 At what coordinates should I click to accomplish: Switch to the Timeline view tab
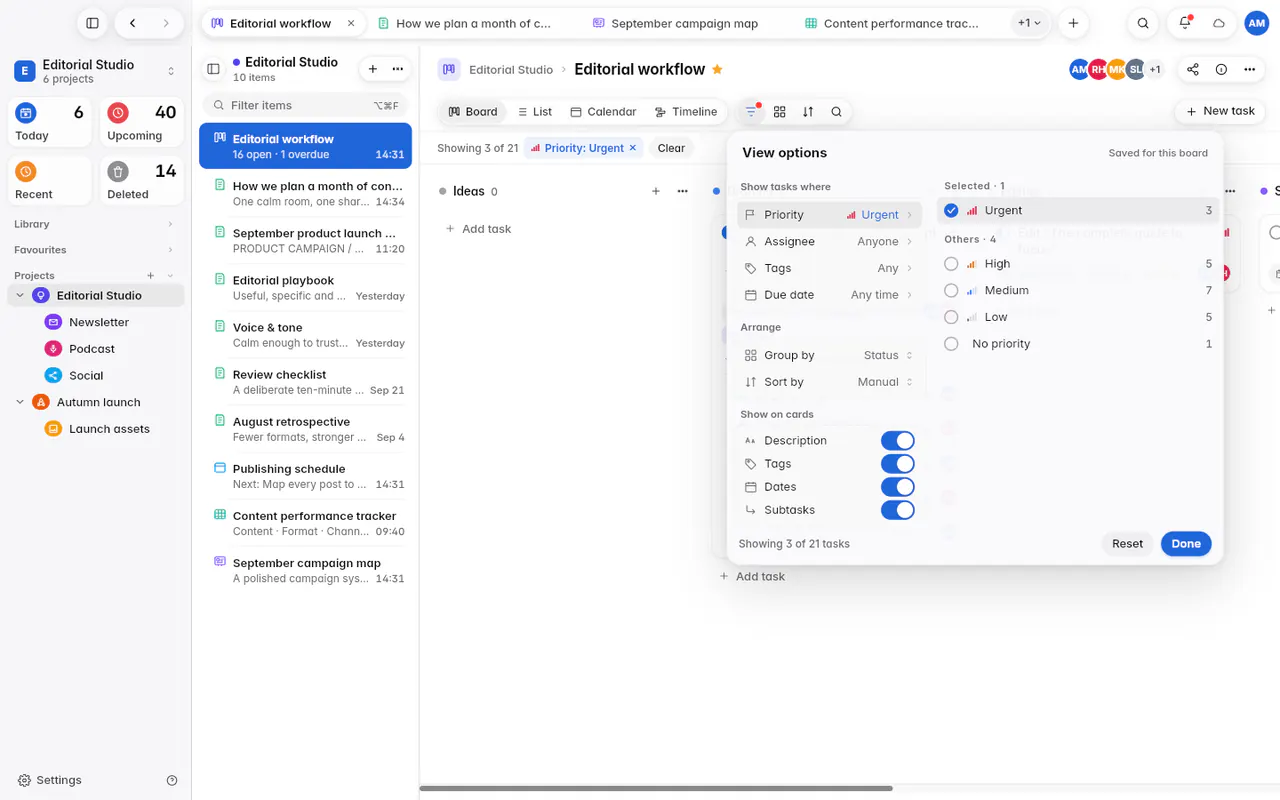tap(685, 112)
